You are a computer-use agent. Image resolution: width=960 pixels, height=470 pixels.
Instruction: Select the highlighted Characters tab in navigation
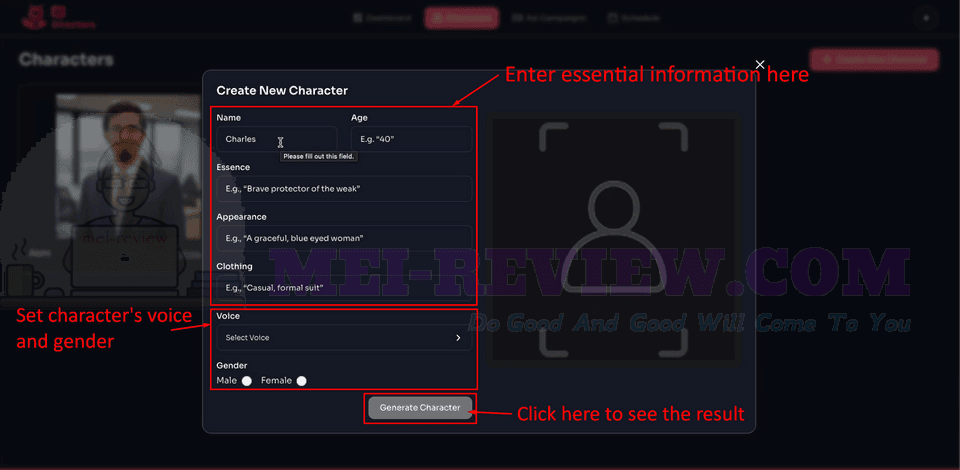462,18
